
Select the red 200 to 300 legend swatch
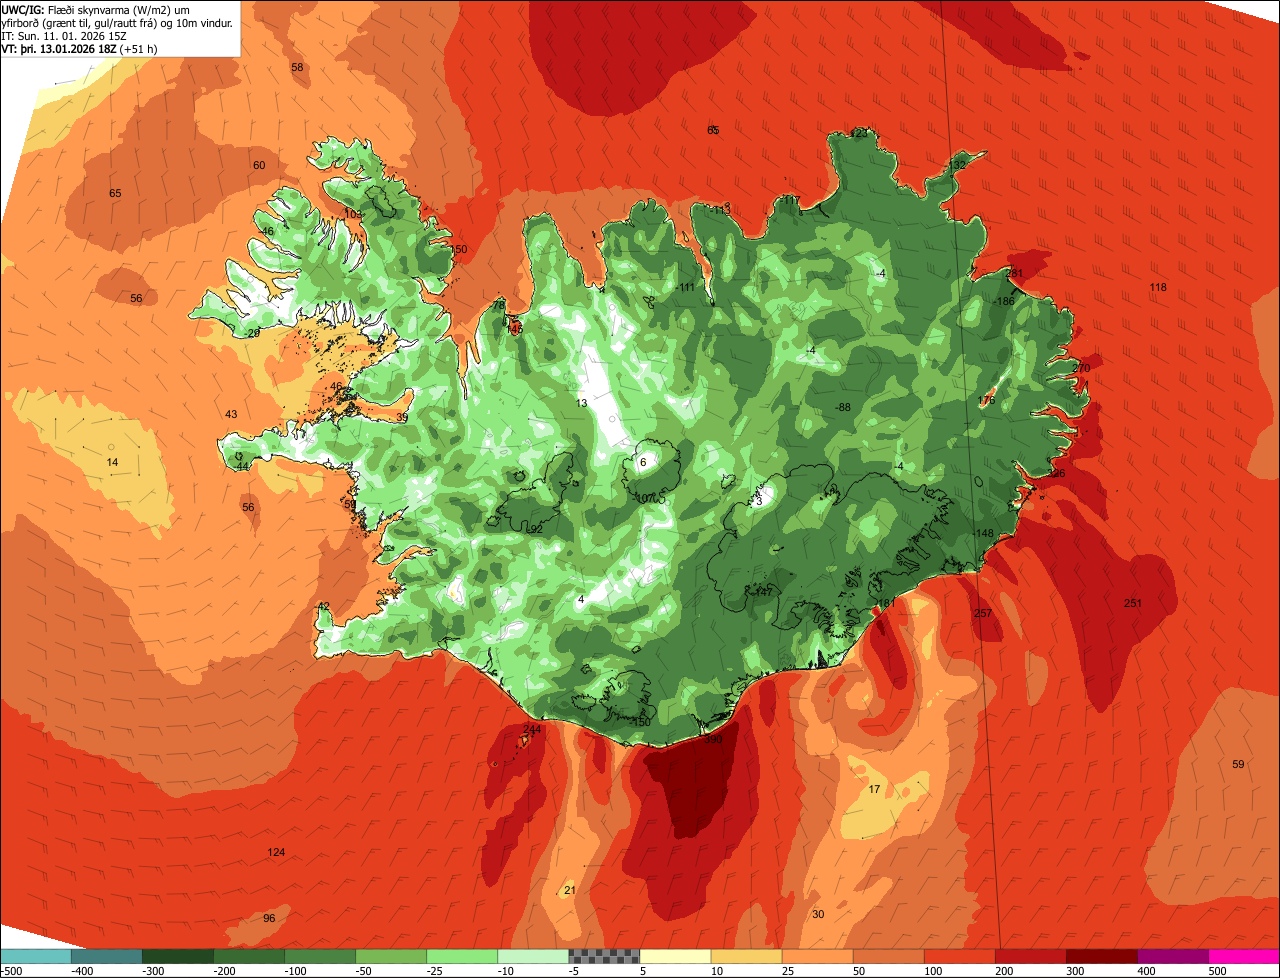click(x=1030, y=955)
